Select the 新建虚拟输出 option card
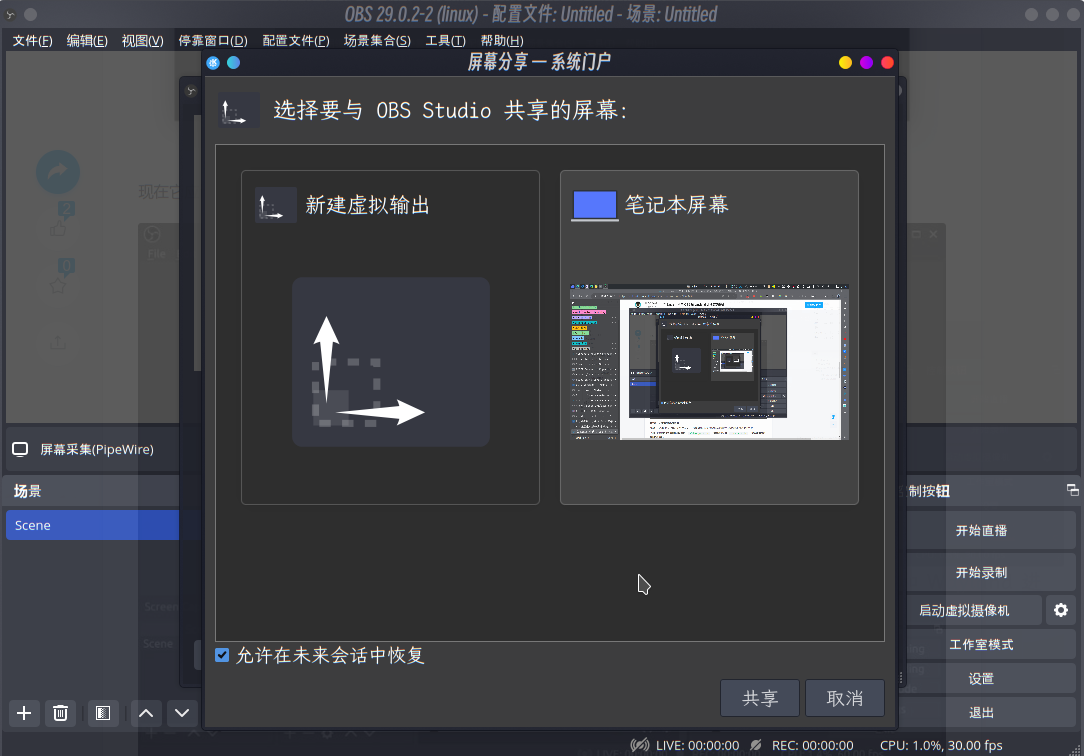Image resolution: width=1084 pixels, height=756 pixels. [390, 337]
